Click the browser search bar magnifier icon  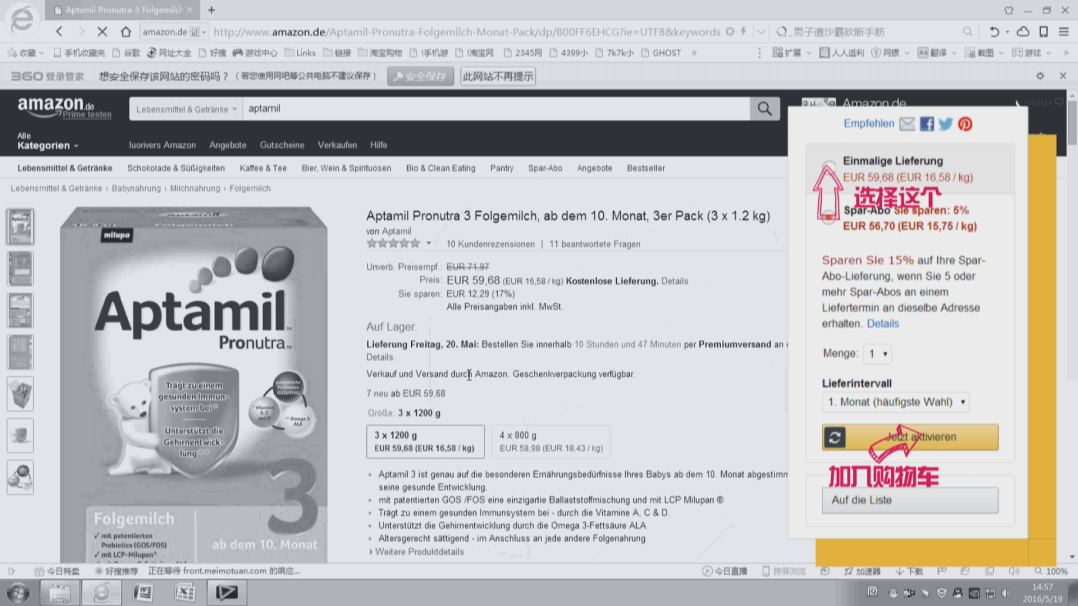(x=967, y=32)
